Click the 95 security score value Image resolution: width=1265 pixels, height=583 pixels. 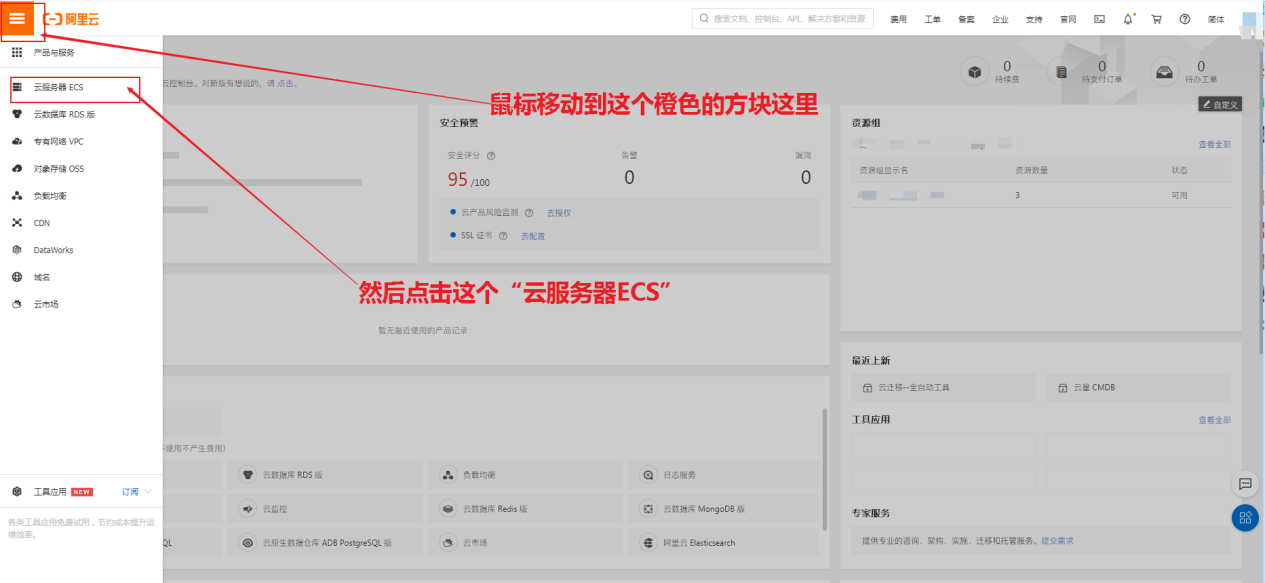pos(458,180)
